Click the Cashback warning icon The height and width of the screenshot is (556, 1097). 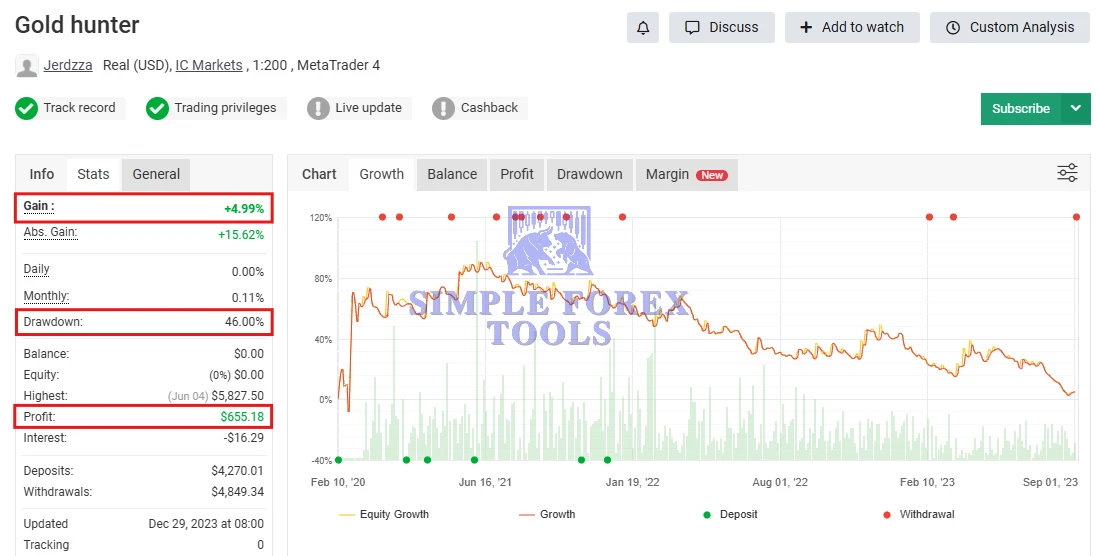click(x=444, y=108)
